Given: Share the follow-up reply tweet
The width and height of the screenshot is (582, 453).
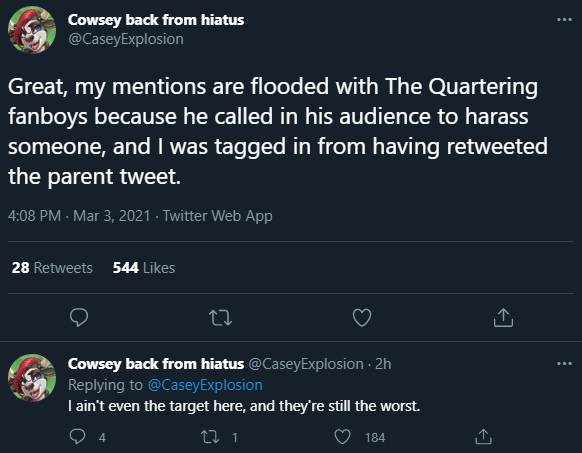Looking at the screenshot, I should pos(483,437).
